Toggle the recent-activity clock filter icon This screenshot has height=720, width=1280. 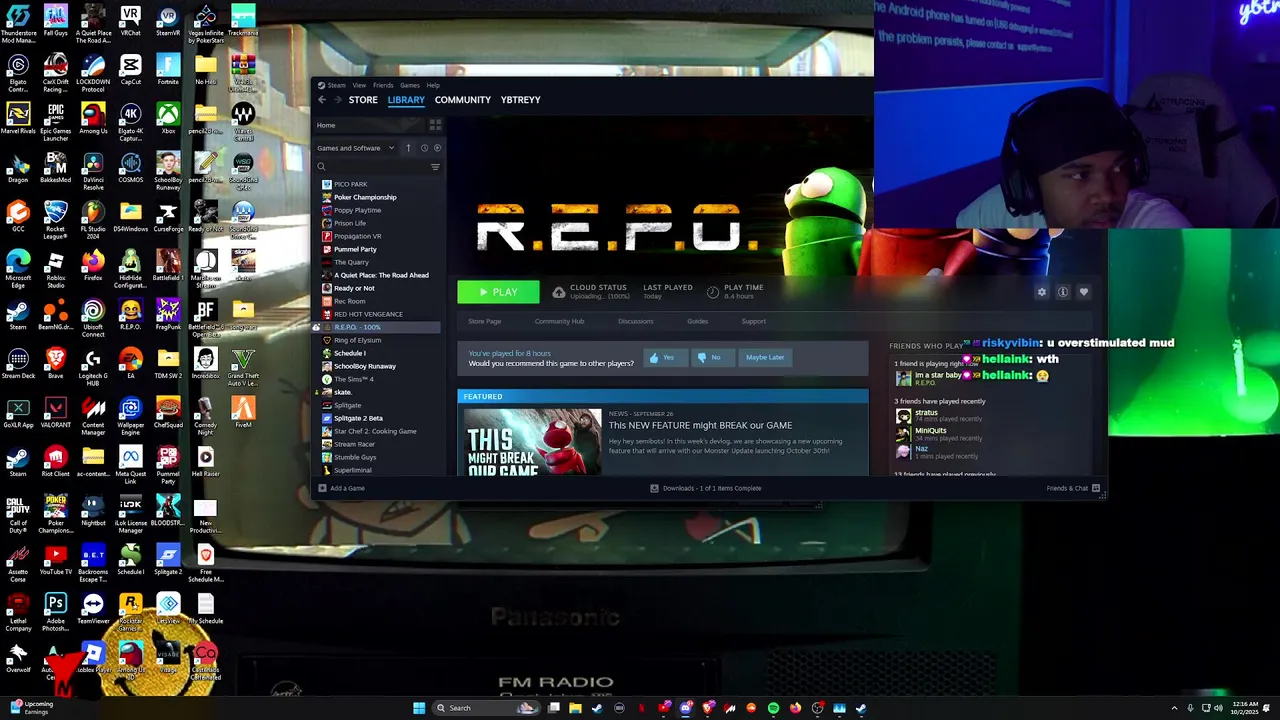pyautogui.click(x=424, y=148)
